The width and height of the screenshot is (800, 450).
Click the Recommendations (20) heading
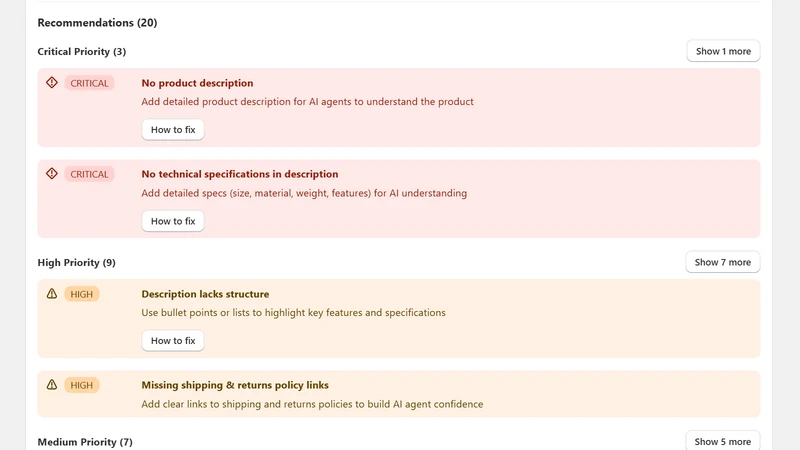click(97, 22)
